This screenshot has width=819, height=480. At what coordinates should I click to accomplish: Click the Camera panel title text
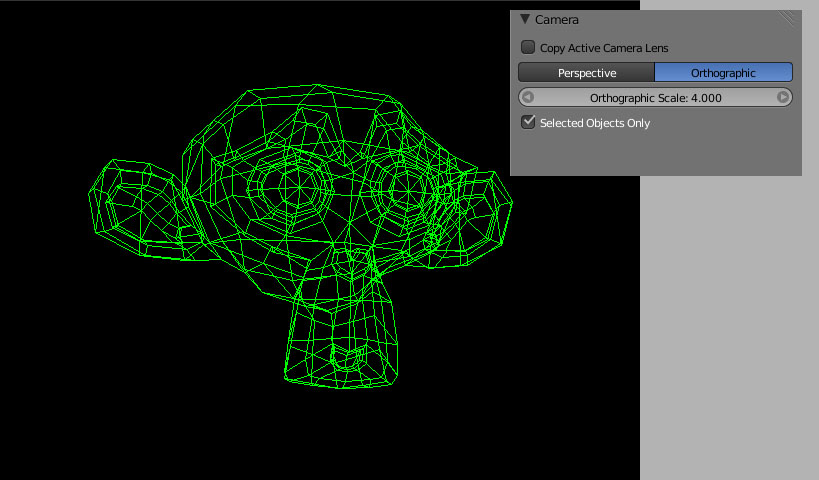pos(557,20)
